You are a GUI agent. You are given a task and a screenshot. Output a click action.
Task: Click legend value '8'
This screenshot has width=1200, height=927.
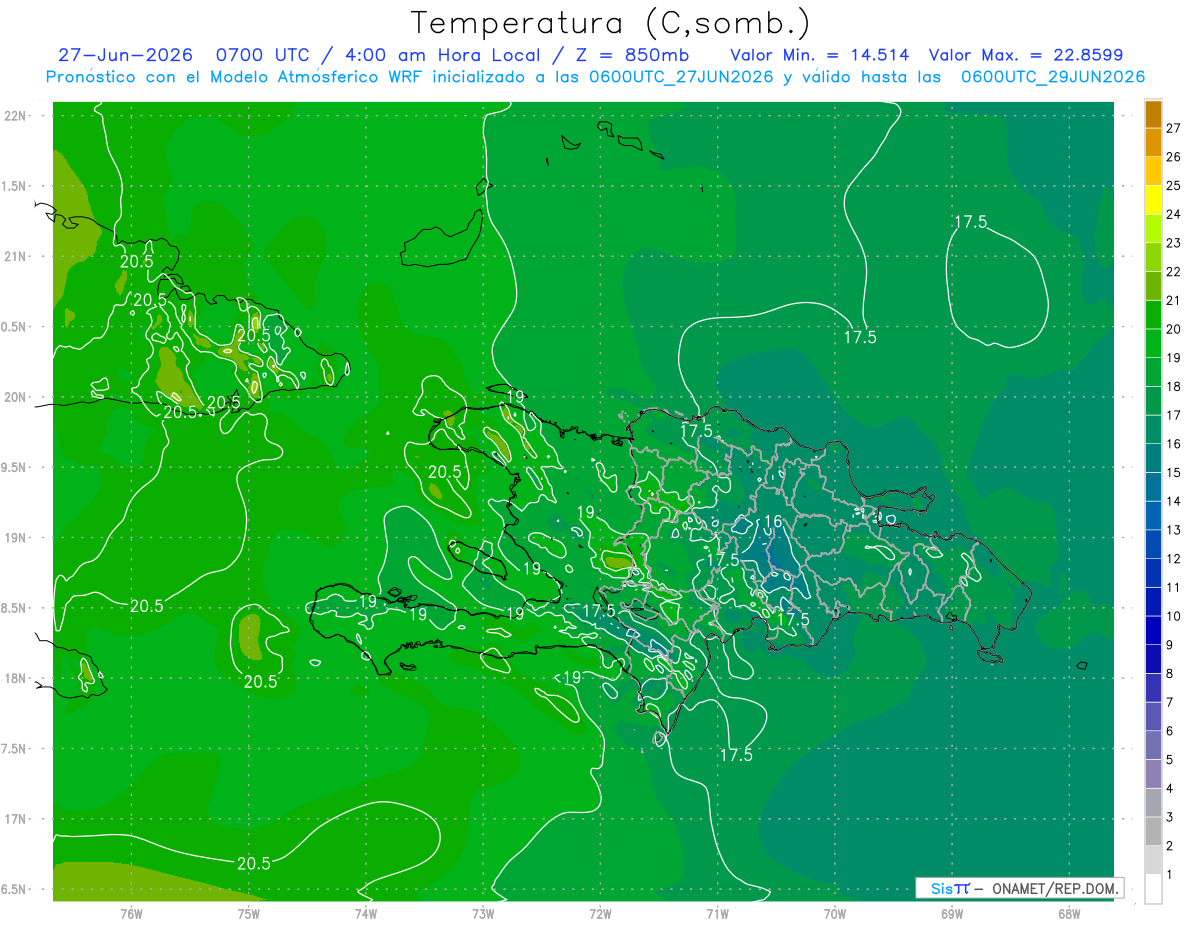[x=1170, y=674]
